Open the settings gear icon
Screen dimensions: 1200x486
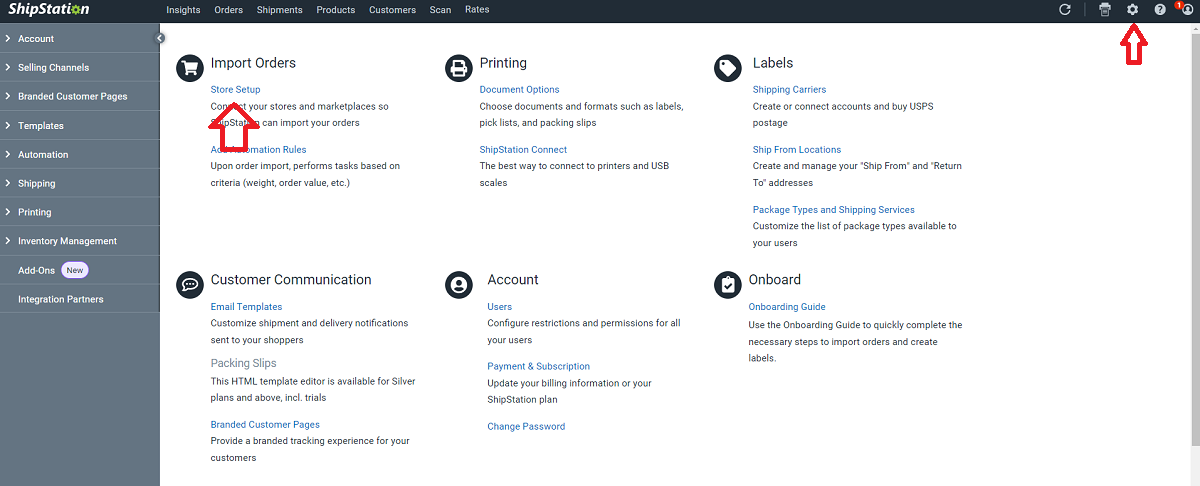tap(1133, 10)
